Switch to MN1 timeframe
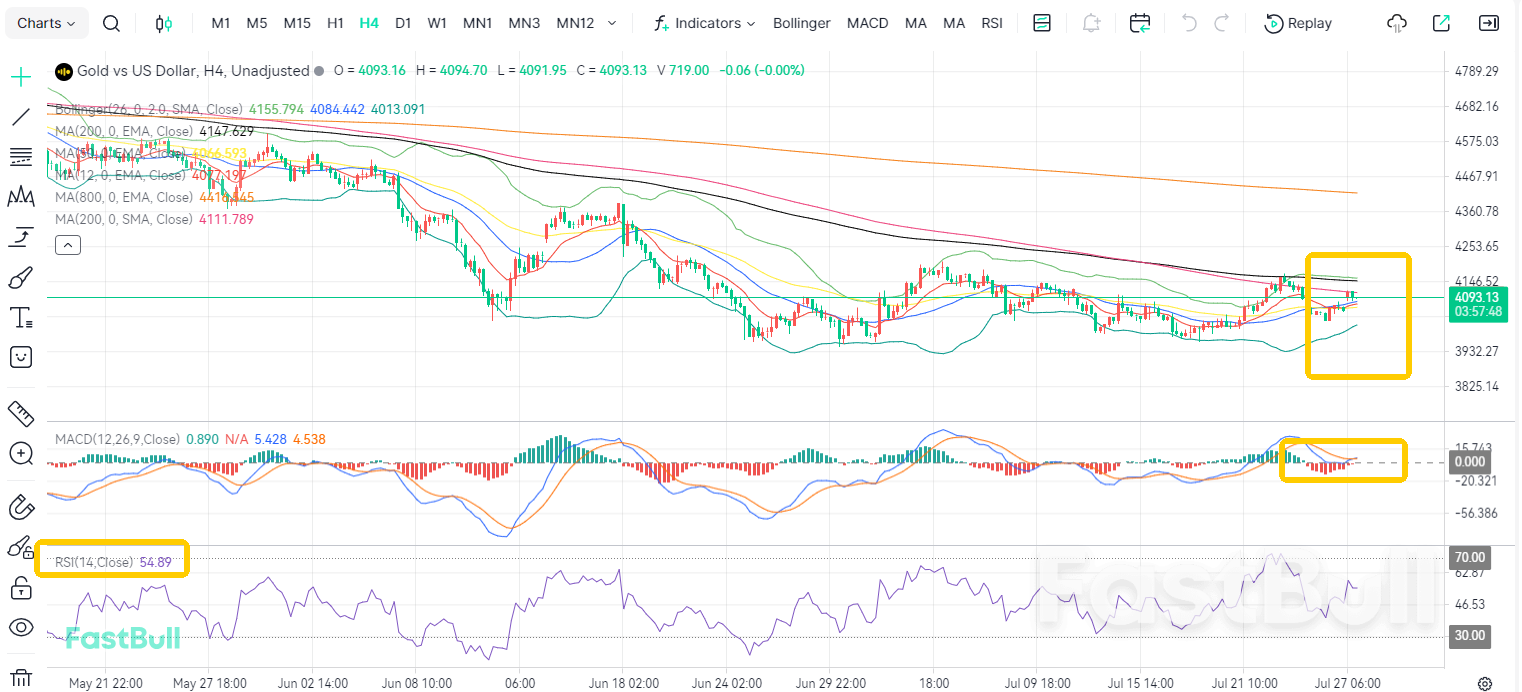Image resolution: width=1522 pixels, height=692 pixels. click(477, 23)
